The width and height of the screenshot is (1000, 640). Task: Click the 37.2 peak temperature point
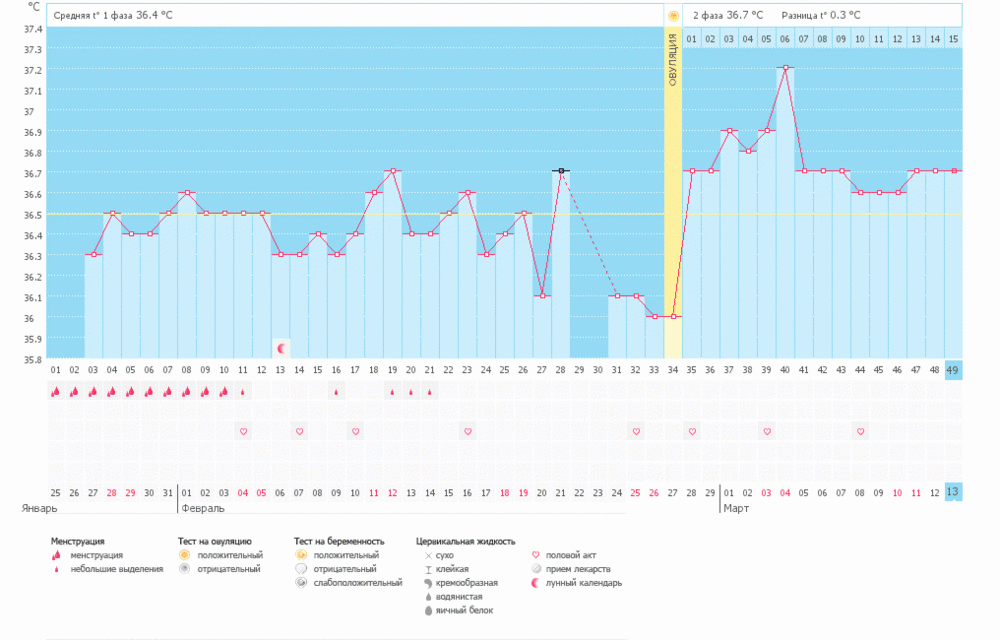(x=786, y=68)
